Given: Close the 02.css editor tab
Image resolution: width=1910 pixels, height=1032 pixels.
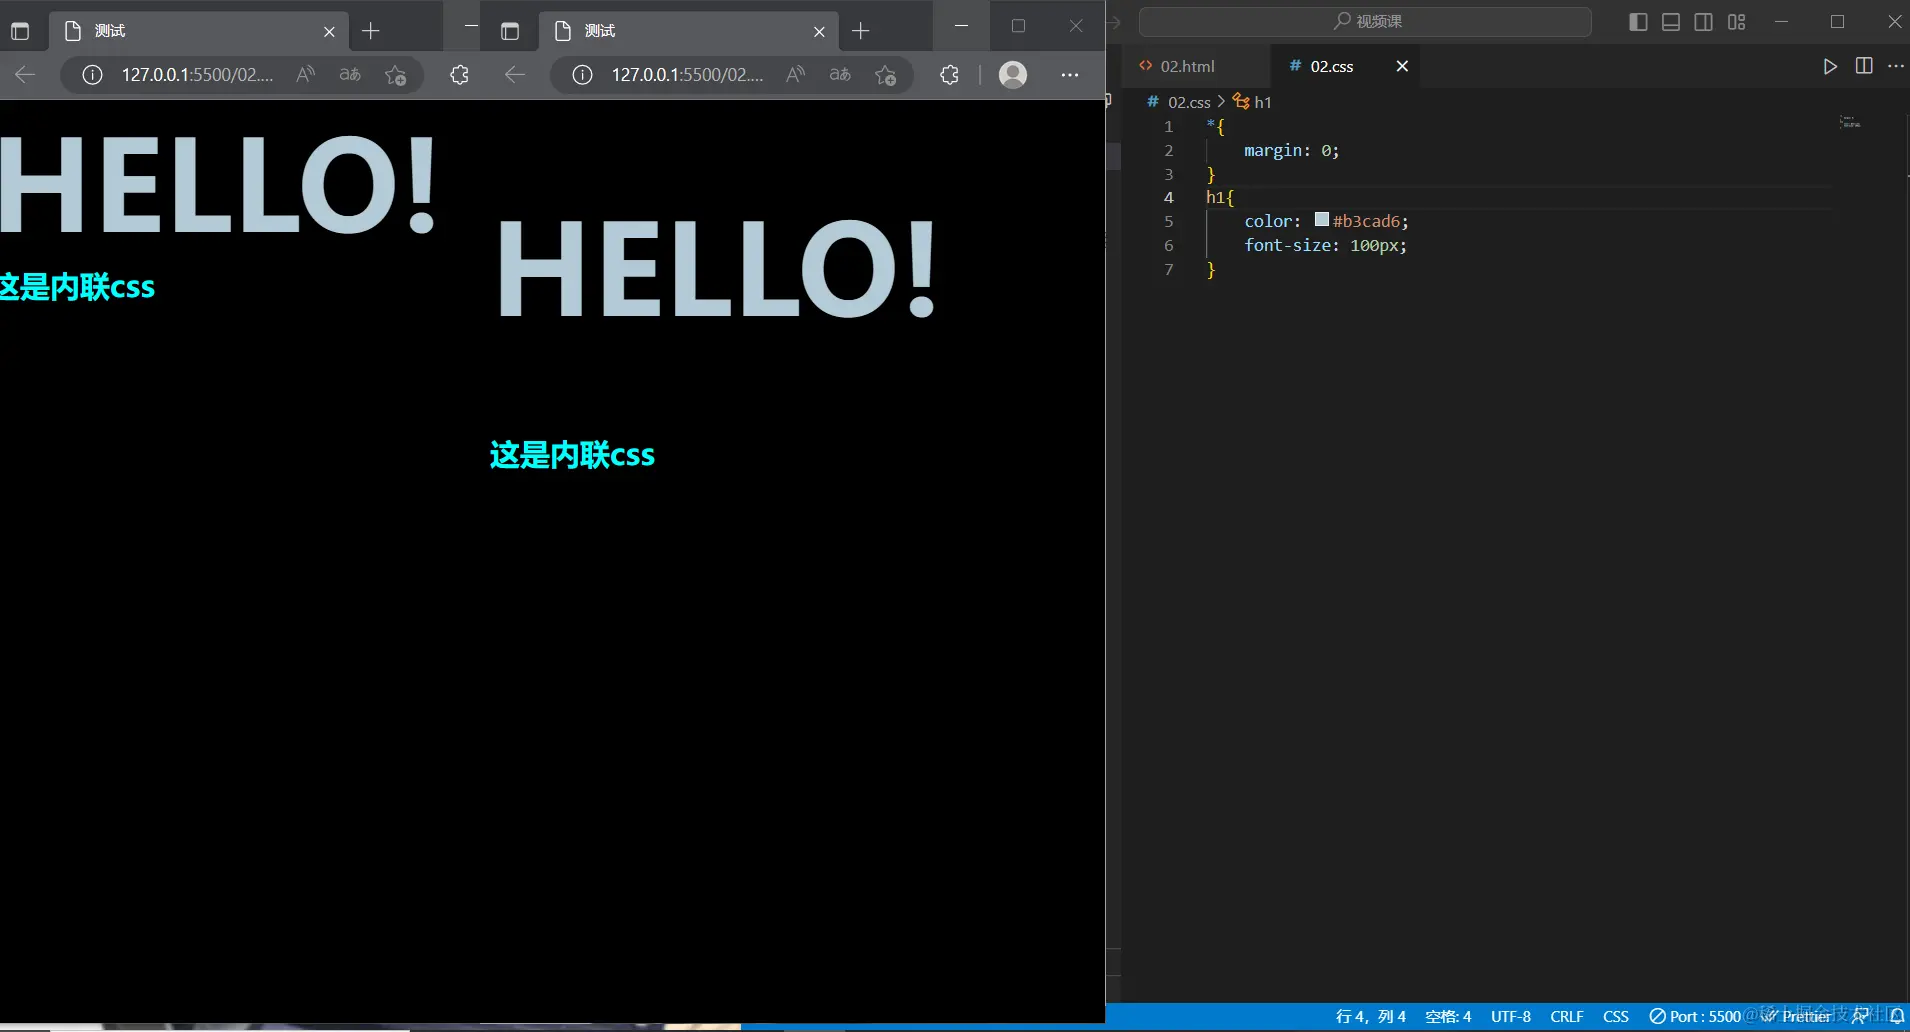Looking at the screenshot, I should (1402, 66).
